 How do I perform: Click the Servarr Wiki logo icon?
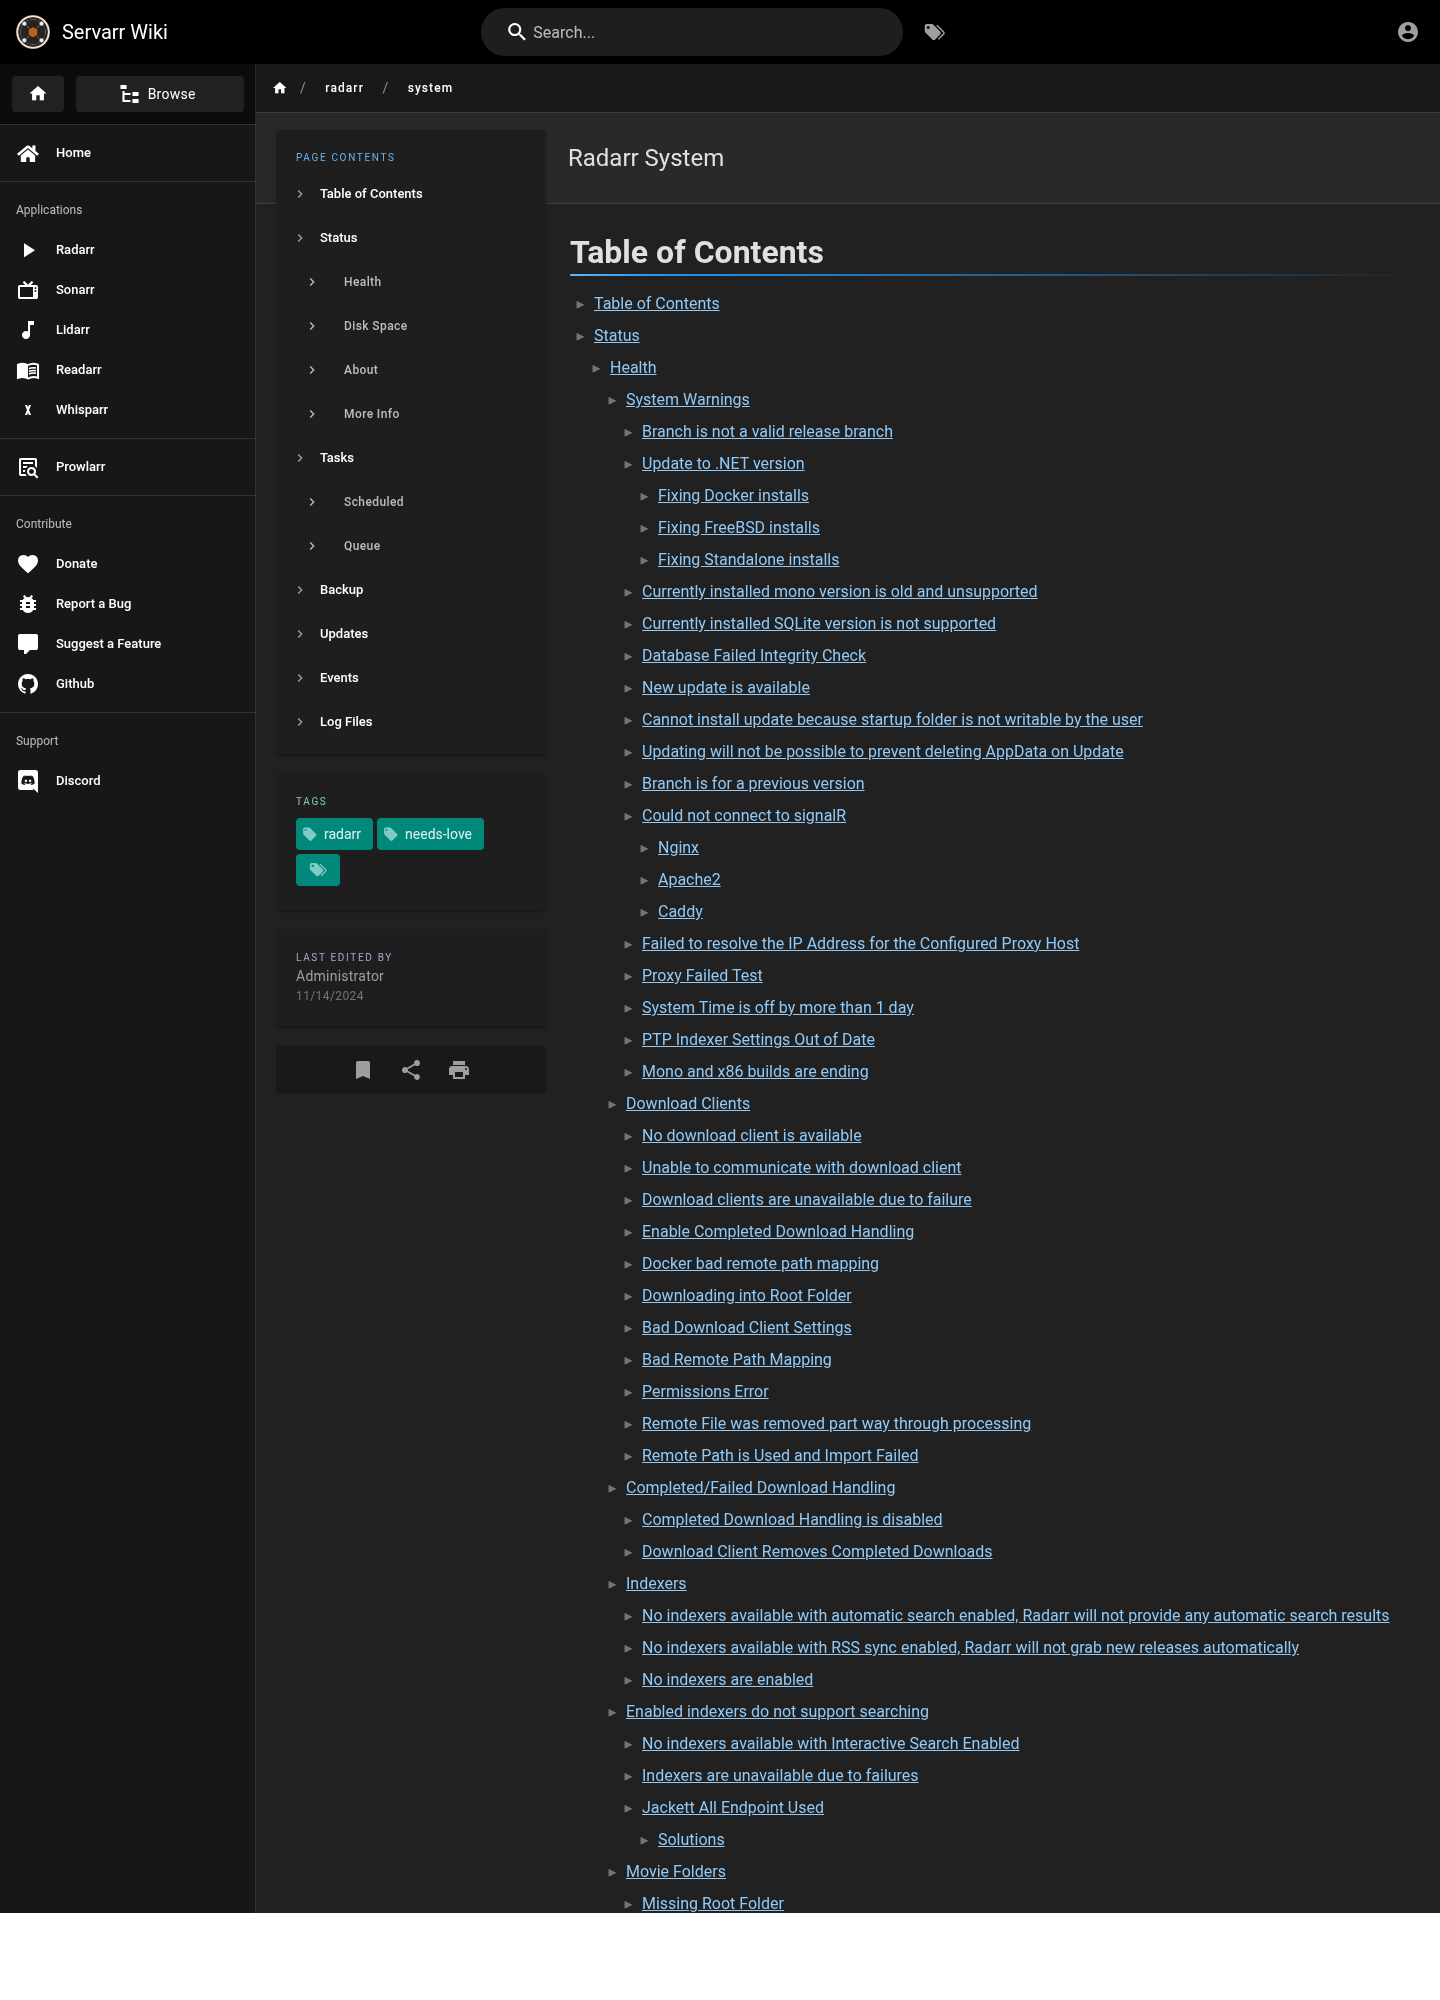[33, 32]
